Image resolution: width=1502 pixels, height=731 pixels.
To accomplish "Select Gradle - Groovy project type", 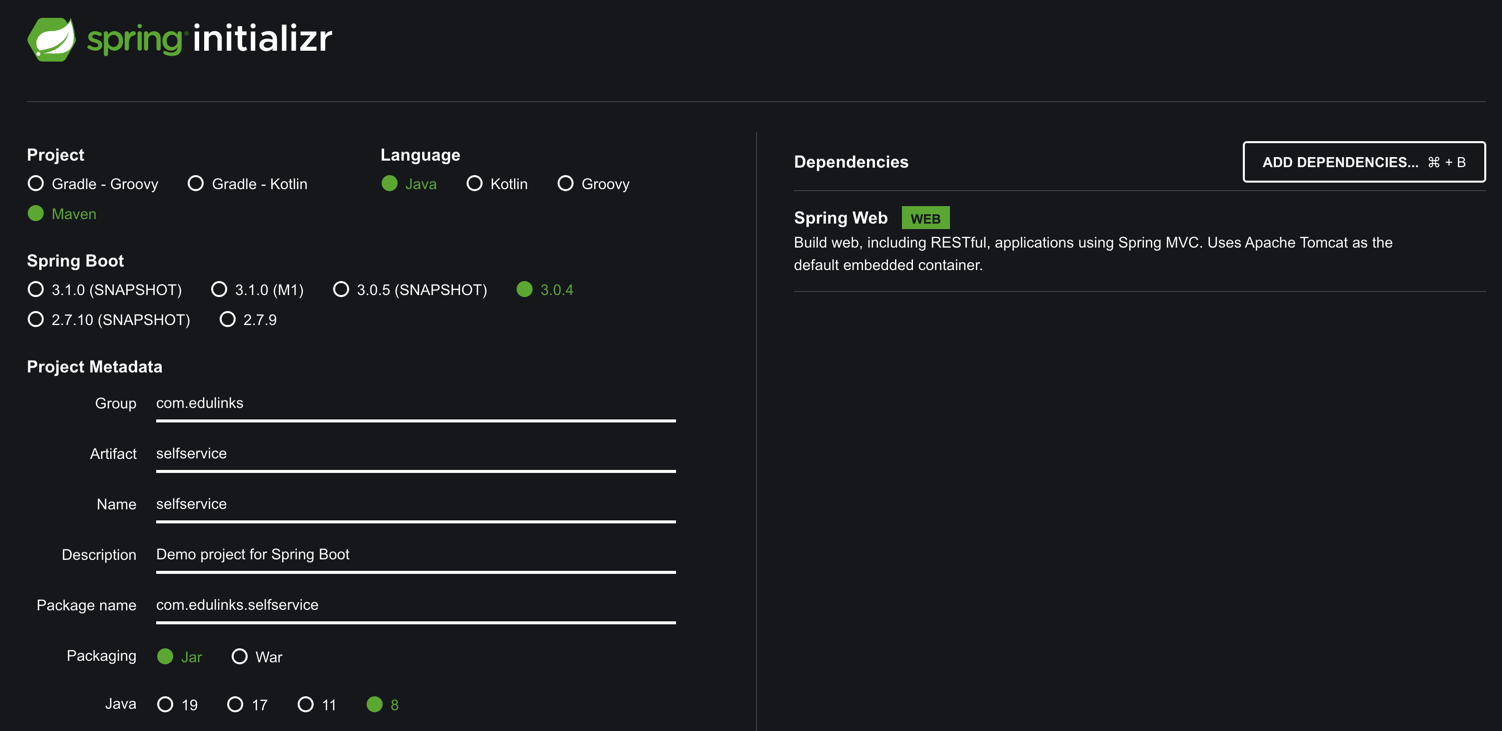I will click(x=93, y=184).
